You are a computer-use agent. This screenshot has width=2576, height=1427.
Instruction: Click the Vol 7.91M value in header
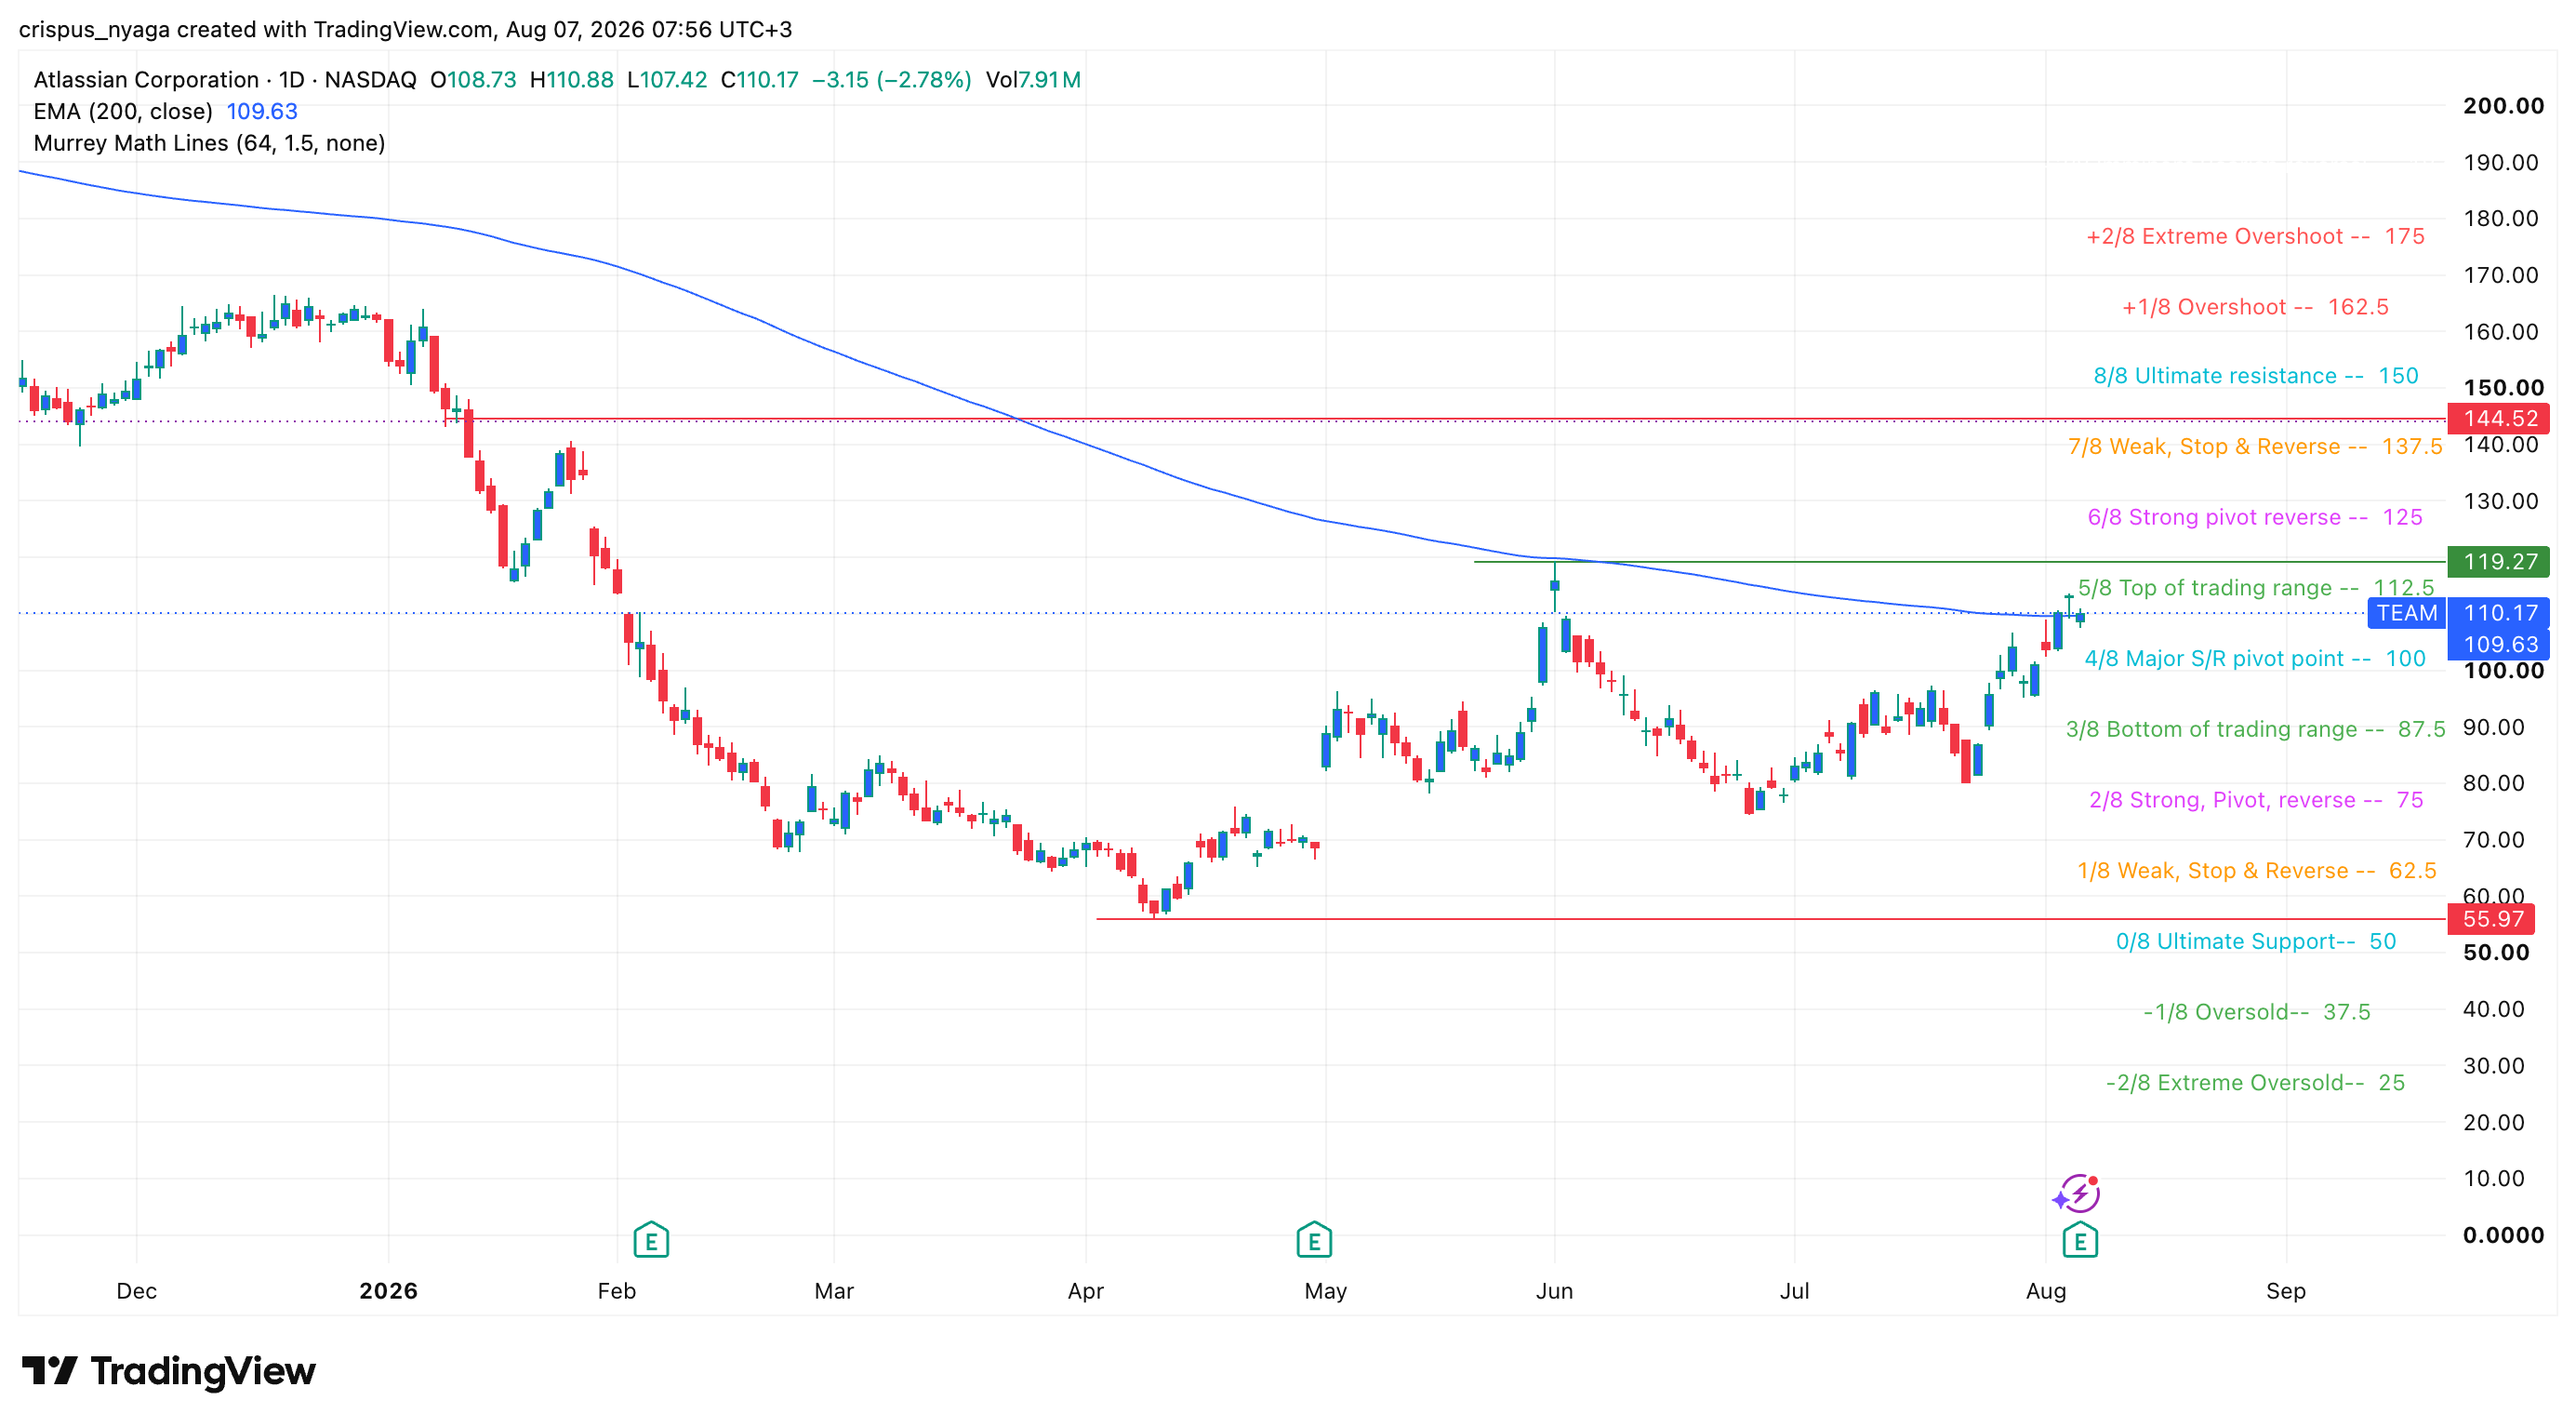pyautogui.click(x=1033, y=80)
